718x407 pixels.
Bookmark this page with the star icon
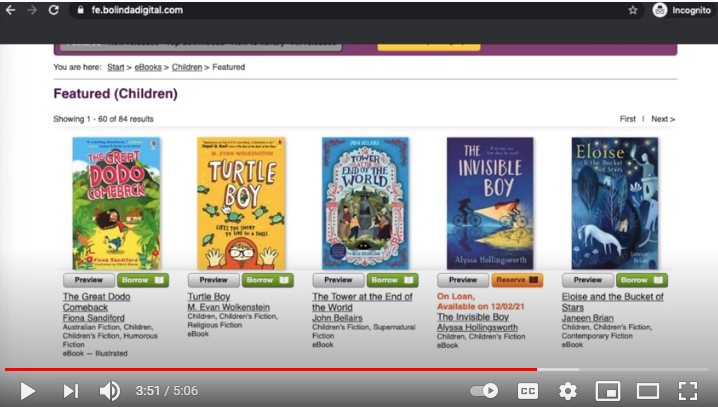pos(633,10)
